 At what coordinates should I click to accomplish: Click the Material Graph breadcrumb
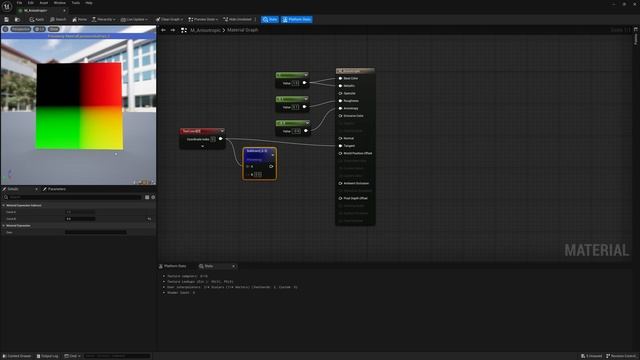[242, 30]
